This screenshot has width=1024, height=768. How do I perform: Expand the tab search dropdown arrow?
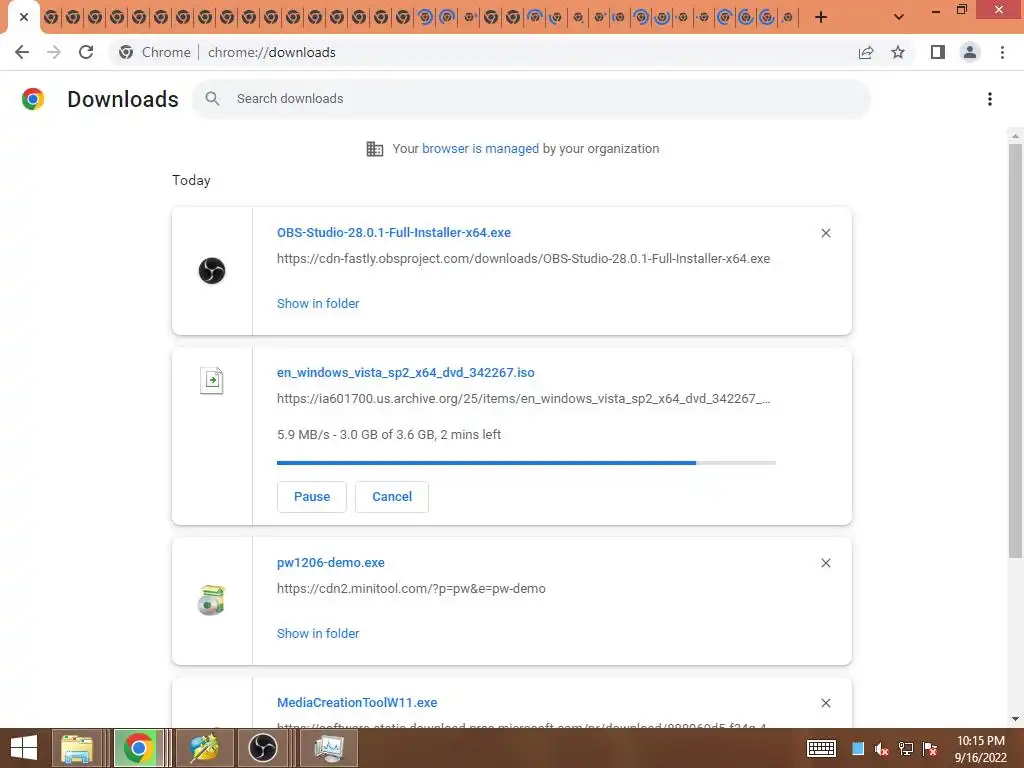(899, 17)
